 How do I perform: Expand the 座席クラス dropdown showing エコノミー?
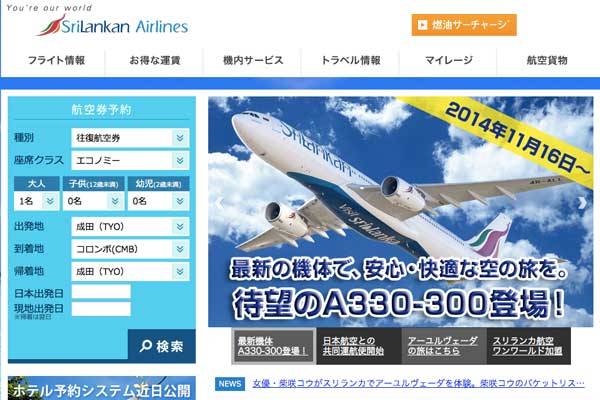coord(130,160)
